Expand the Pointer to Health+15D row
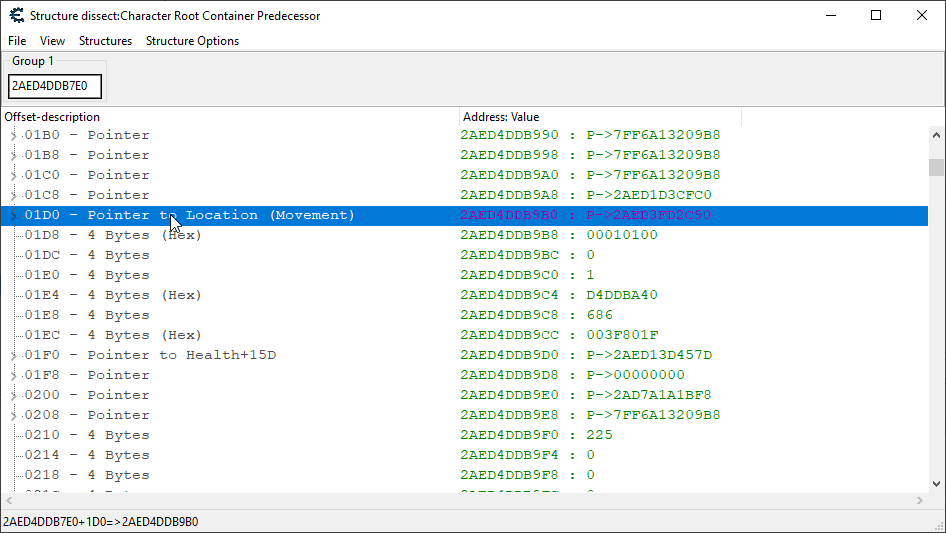Image resolution: width=946 pixels, height=533 pixels. 13,355
